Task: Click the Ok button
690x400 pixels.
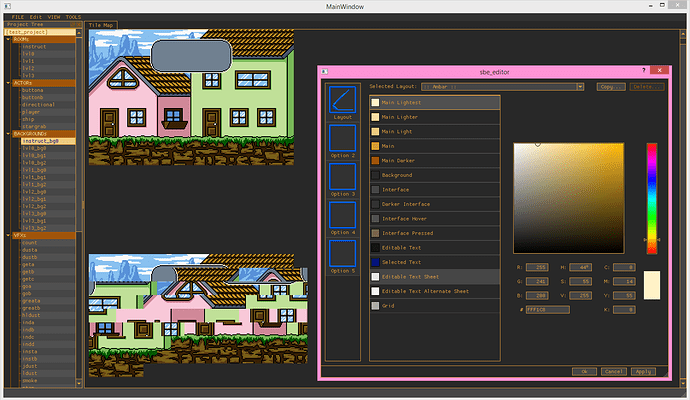Action: point(584,371)
